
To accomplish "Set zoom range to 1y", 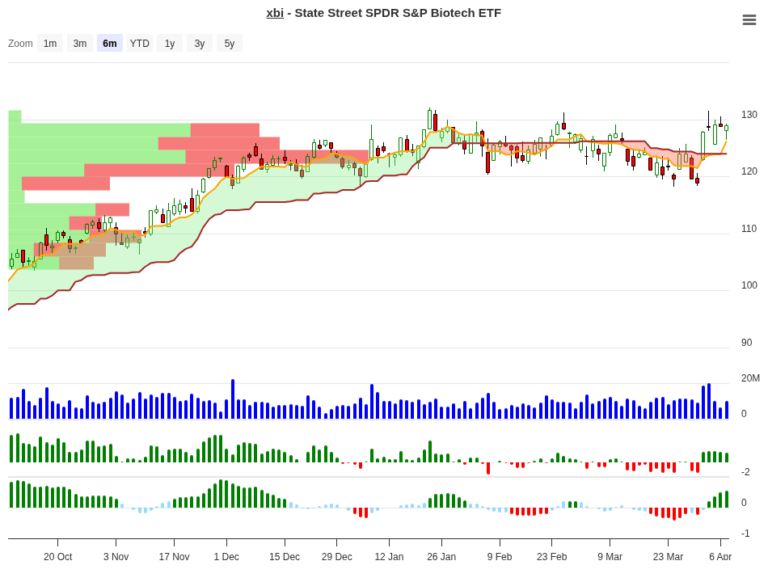I will point(169,44).
